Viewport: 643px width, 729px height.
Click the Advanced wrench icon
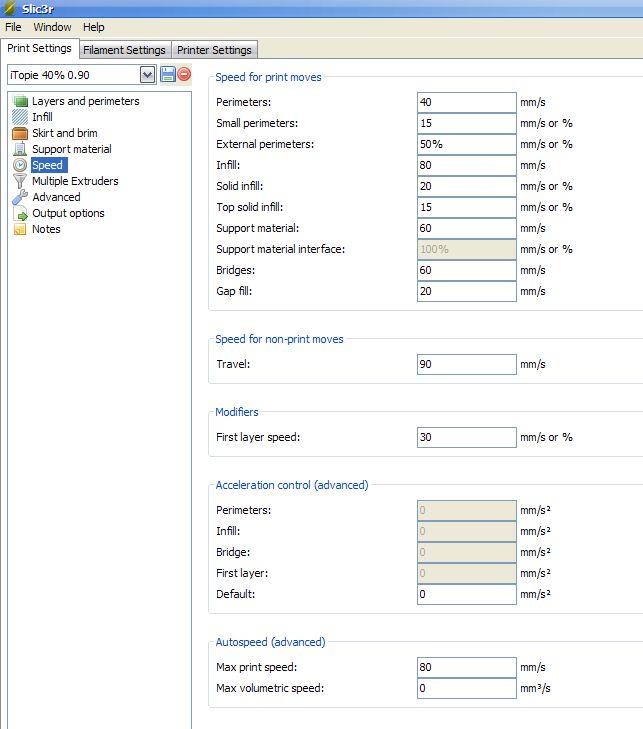point(20,197)
